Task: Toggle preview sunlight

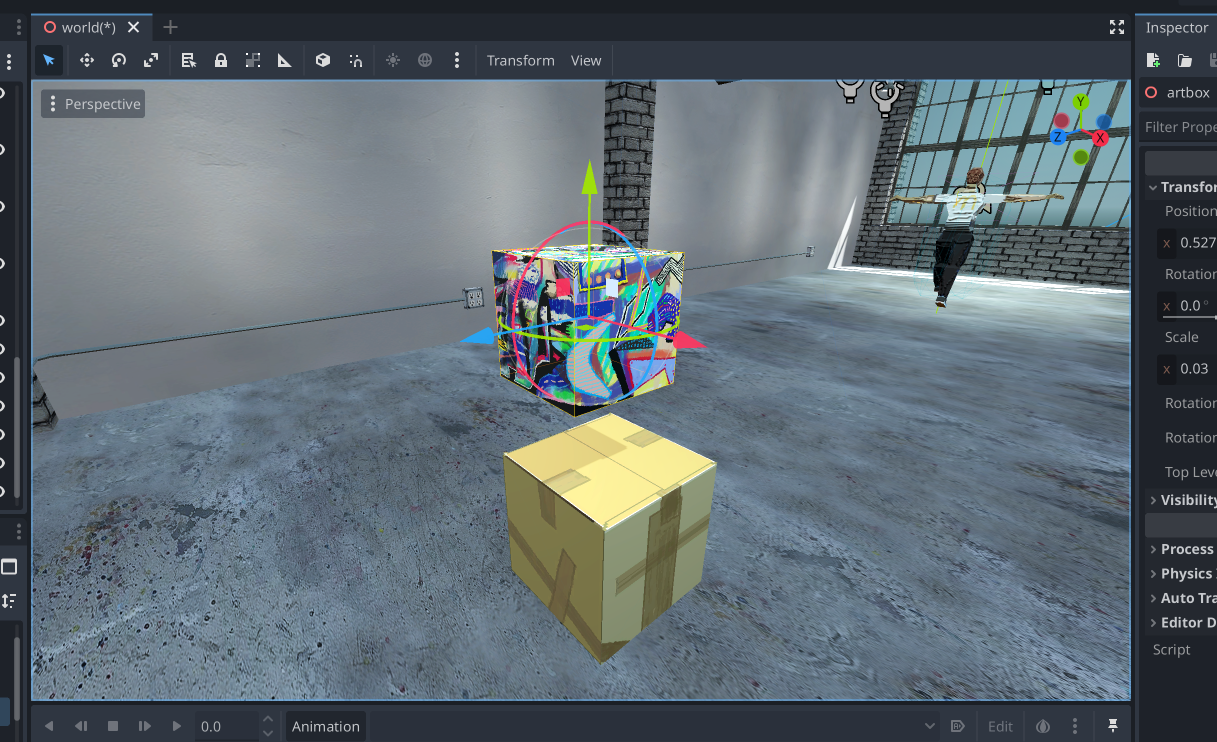Action: pyautogui.click(x=393, y=60)
